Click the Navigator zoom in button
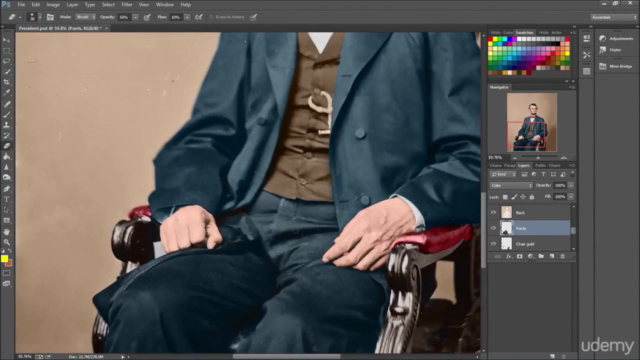Viewport: 640px width, 360px height. coord(564,158)
